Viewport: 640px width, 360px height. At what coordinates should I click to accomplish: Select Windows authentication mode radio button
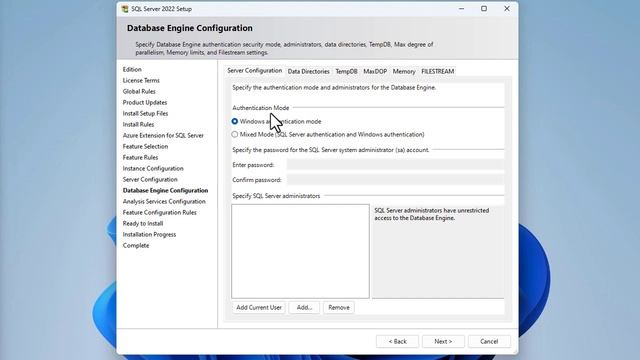pyautogui.click(x=235, y=121)
